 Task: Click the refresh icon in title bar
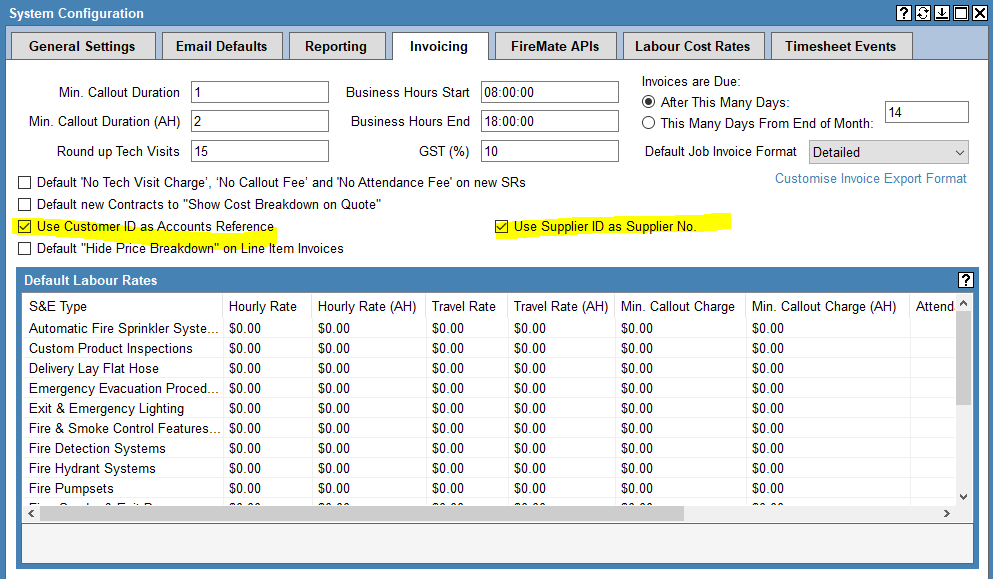coord(923,13)
